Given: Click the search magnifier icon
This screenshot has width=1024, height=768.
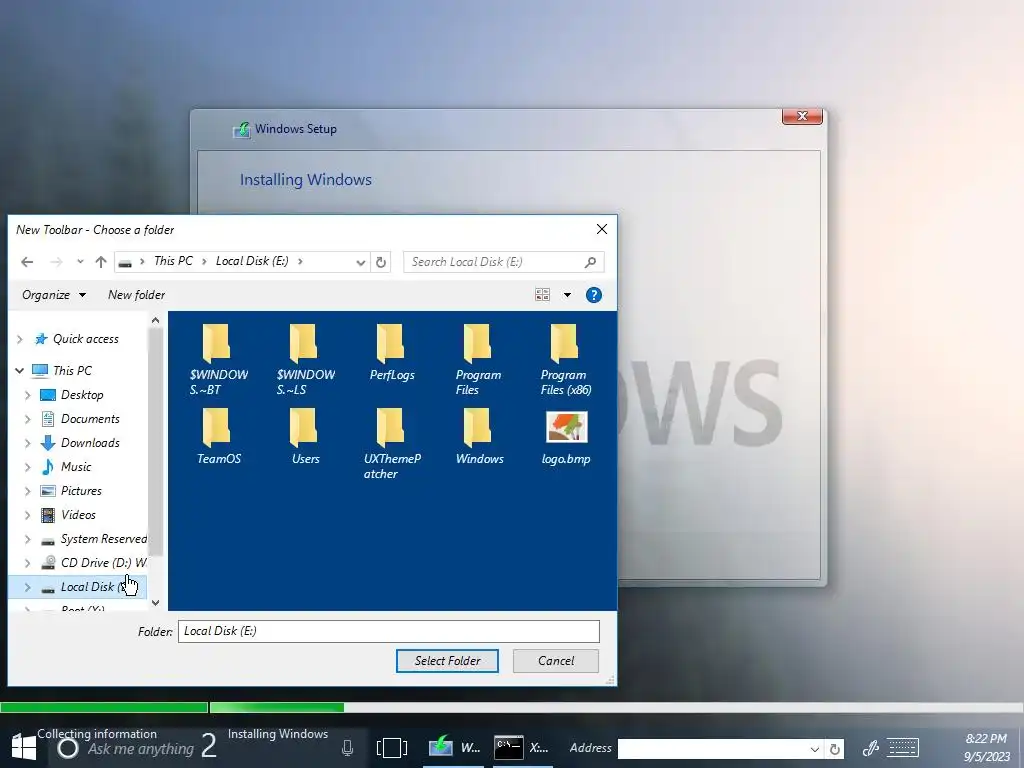Looking at the screenshot, I should 590,262.
